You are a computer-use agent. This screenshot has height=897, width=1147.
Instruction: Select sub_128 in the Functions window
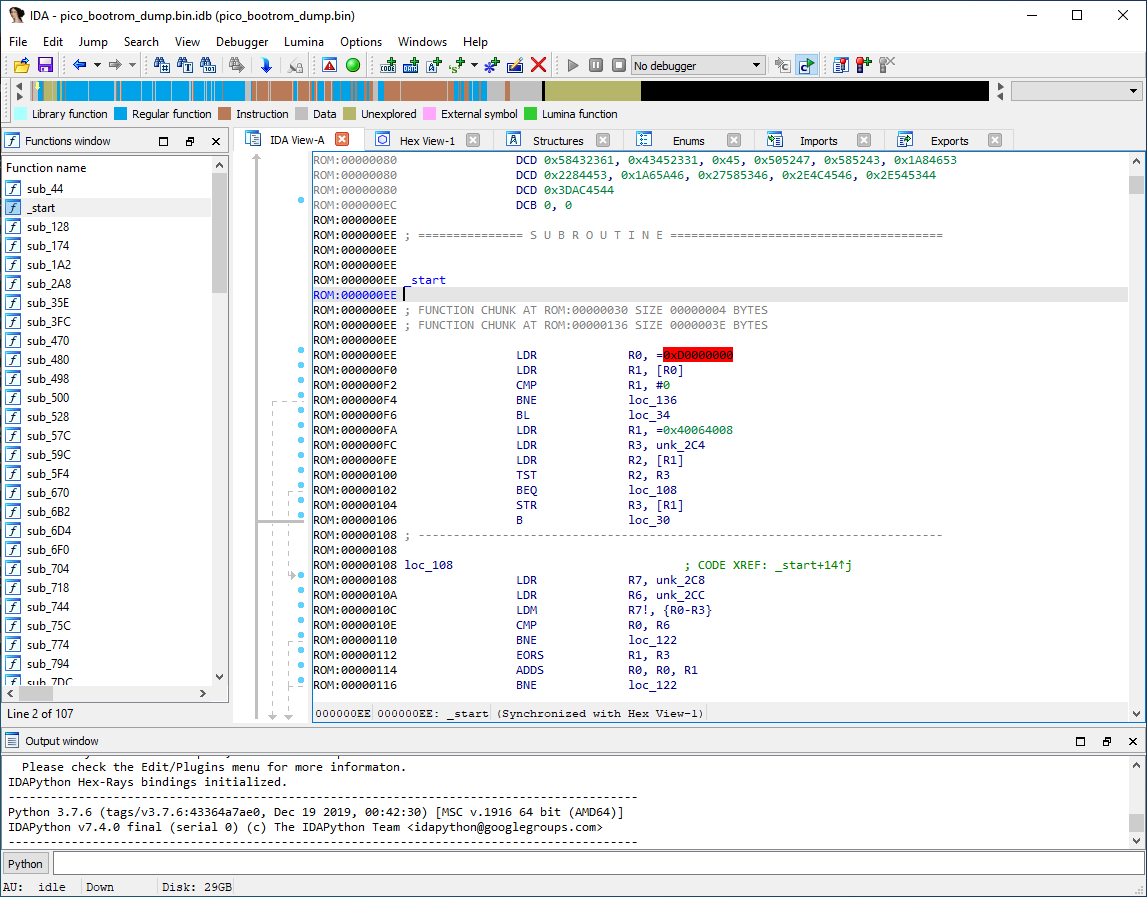click(x=48, y=226)
